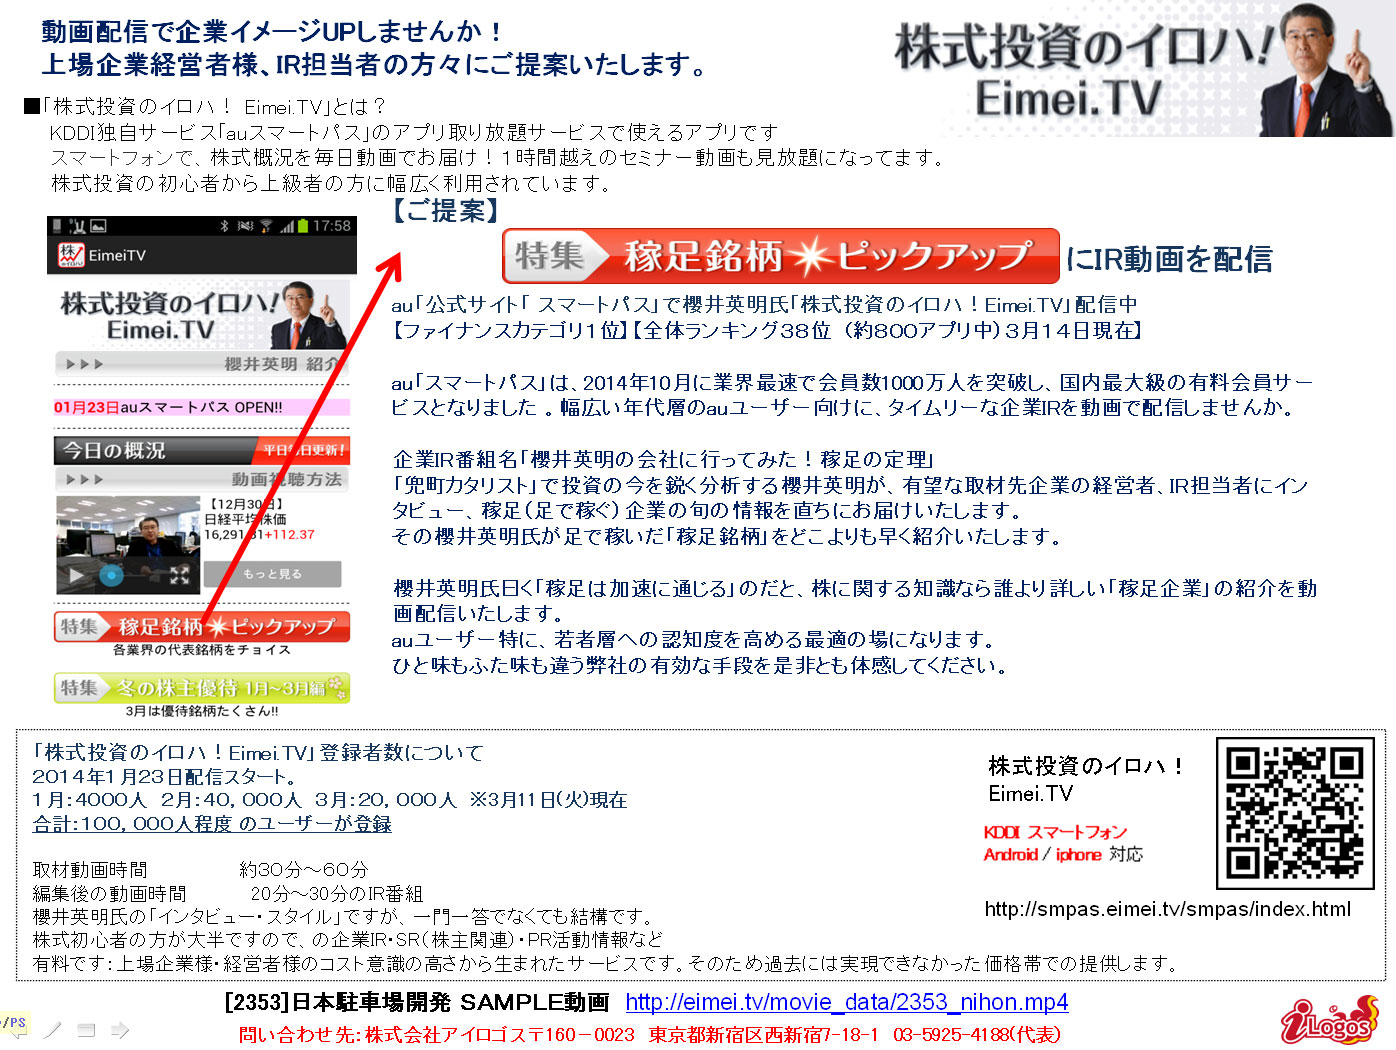Click the 【ご提案】 heading
The width and height of the screenshot is (1396, 1050).
(444, 211)
